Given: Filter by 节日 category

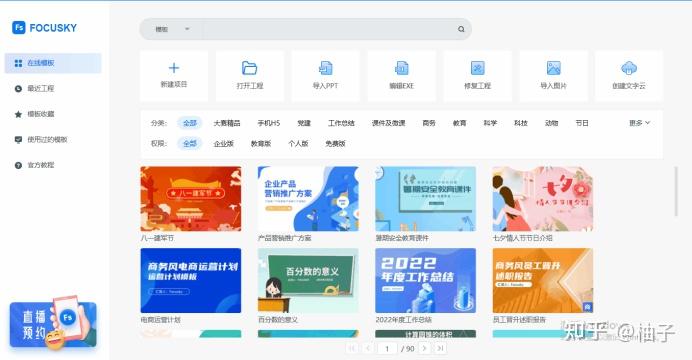Looking at the screenshot, I should [x=582, y=123].
